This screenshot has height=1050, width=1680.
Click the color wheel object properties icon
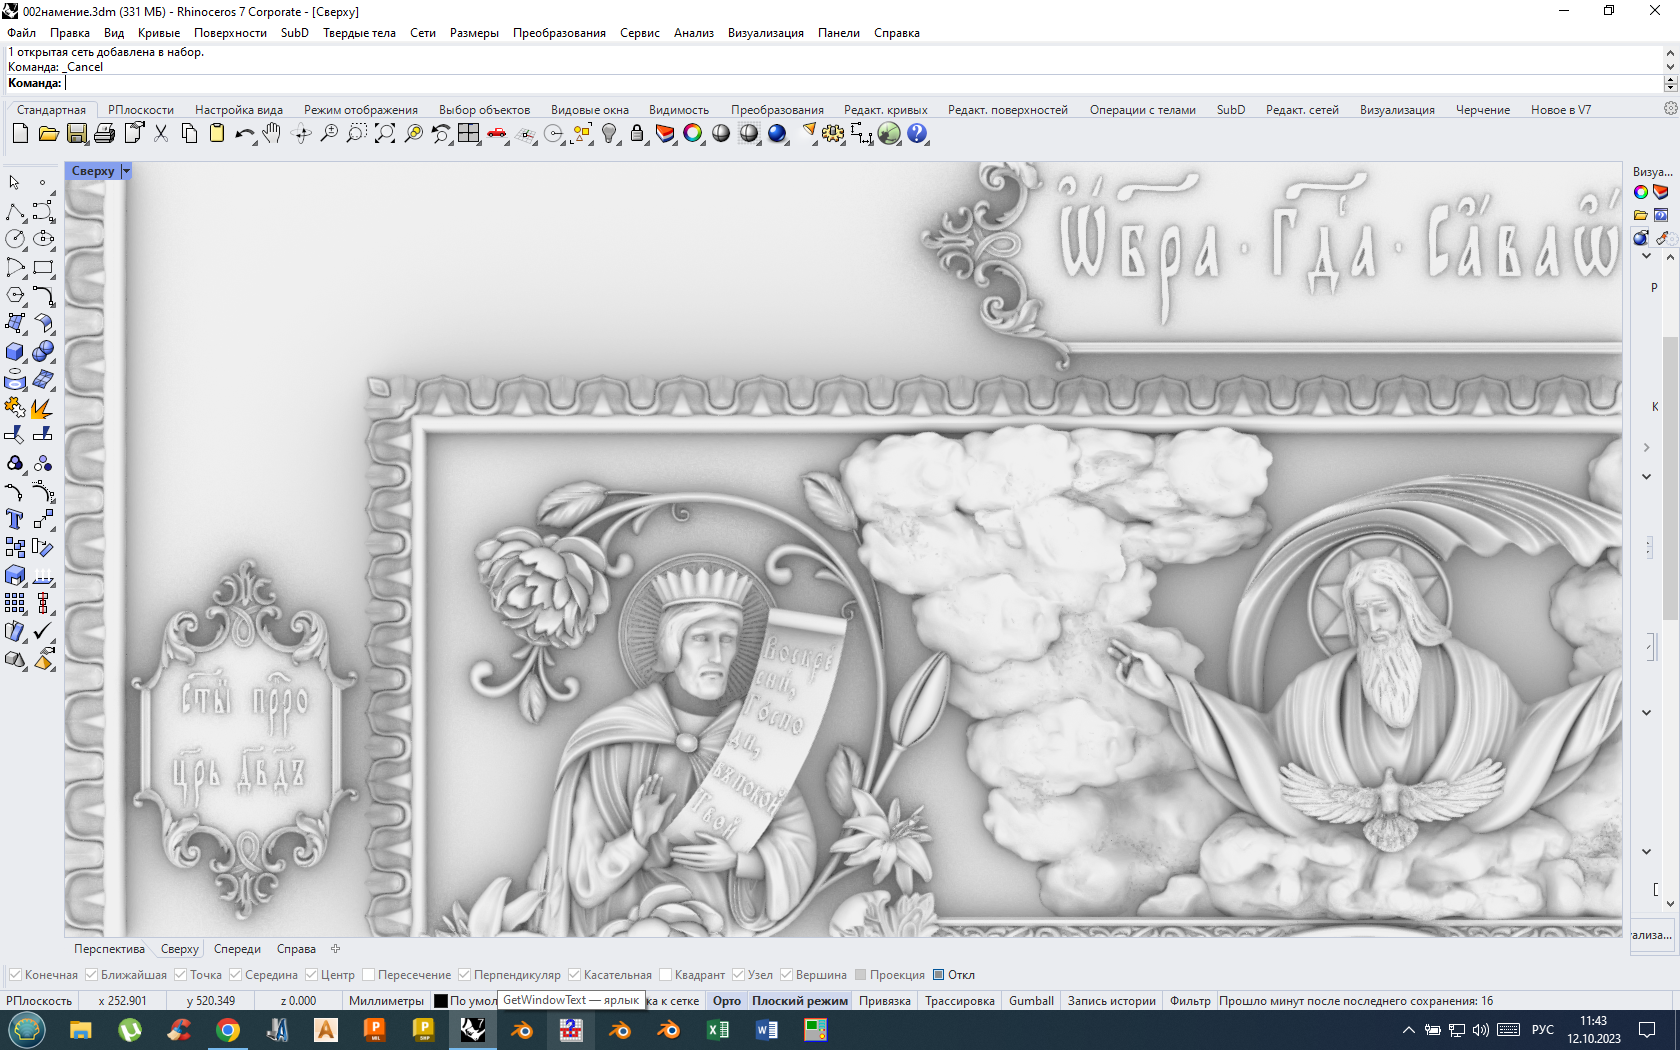pos(693,133)
